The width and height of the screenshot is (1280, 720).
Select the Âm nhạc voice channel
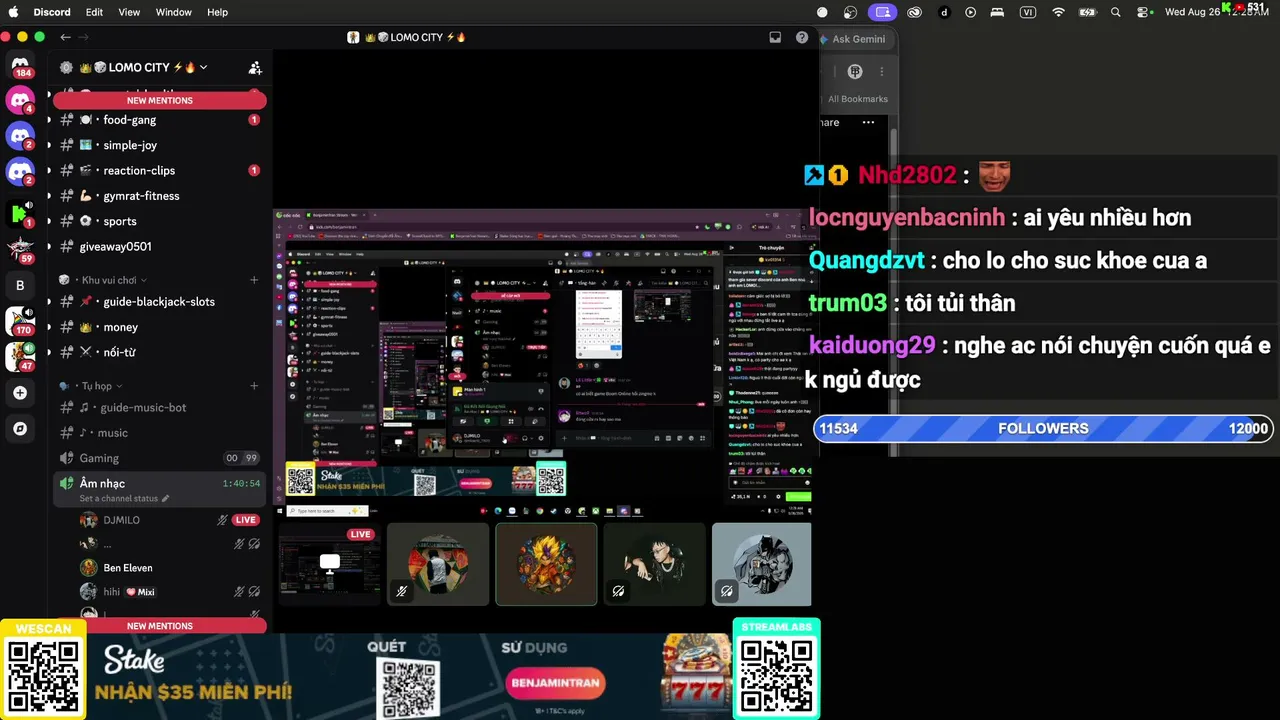158,489
